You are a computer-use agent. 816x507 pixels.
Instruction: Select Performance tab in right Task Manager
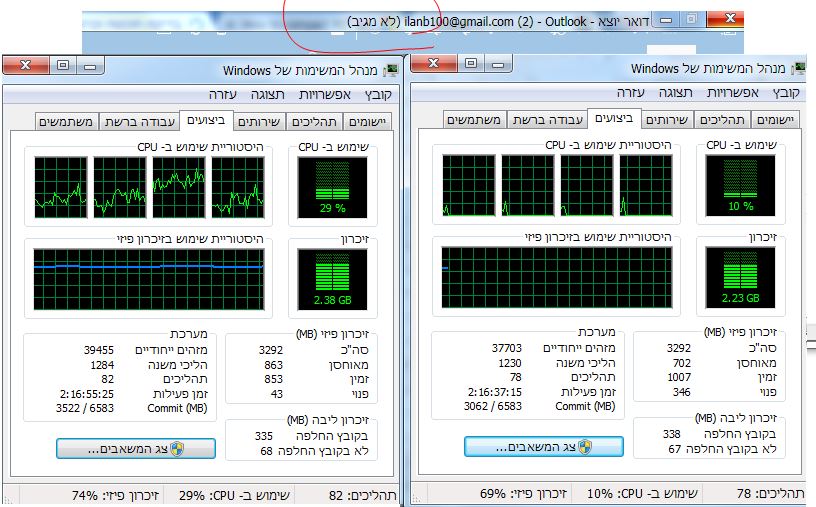(x=614, y=118)
